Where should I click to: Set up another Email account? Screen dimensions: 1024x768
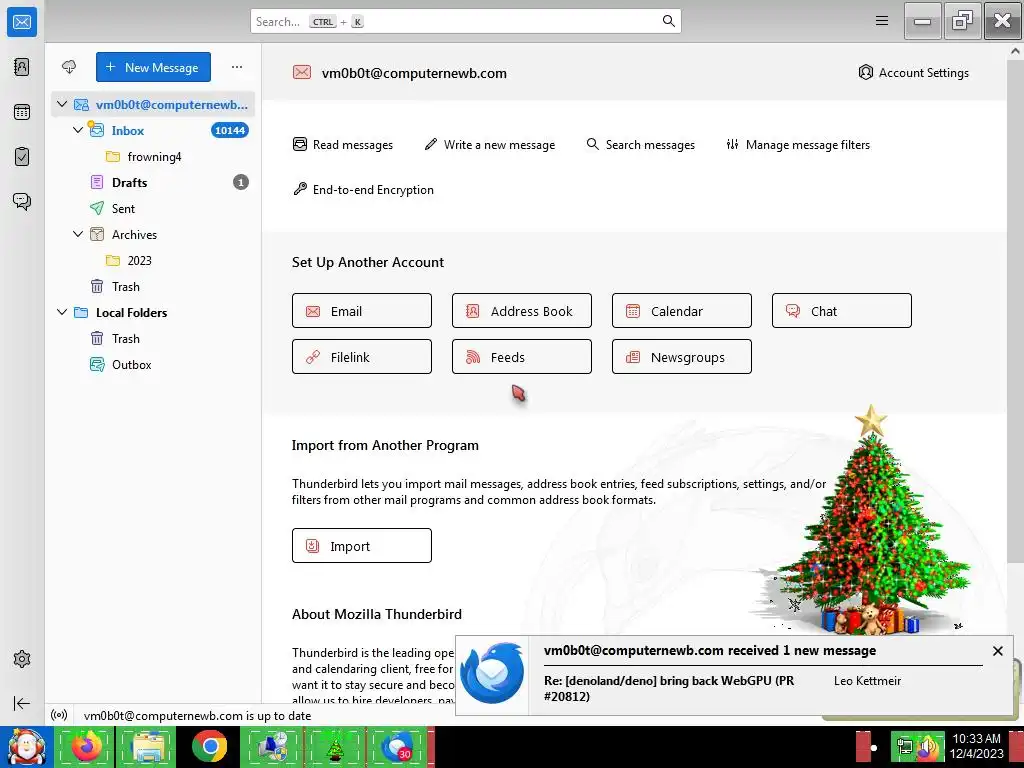pos(362,311)
